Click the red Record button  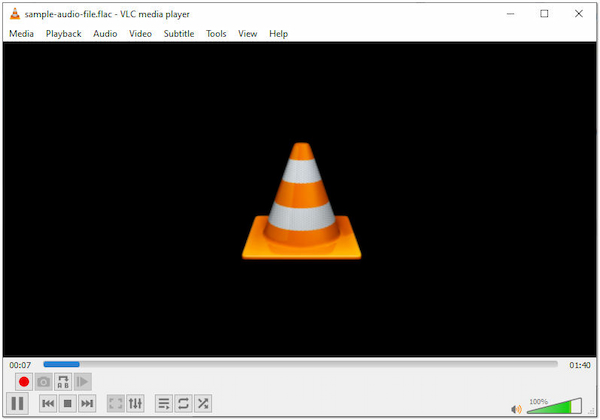point(24,382)
